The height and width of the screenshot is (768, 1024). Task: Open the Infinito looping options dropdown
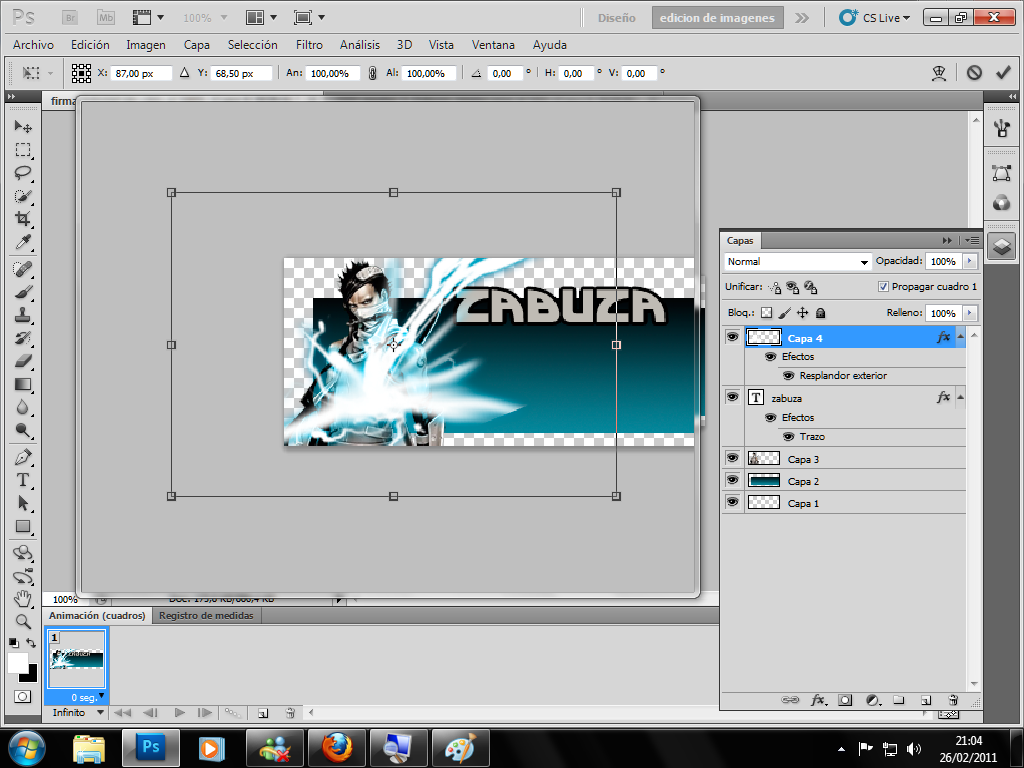tap(78, 712)
